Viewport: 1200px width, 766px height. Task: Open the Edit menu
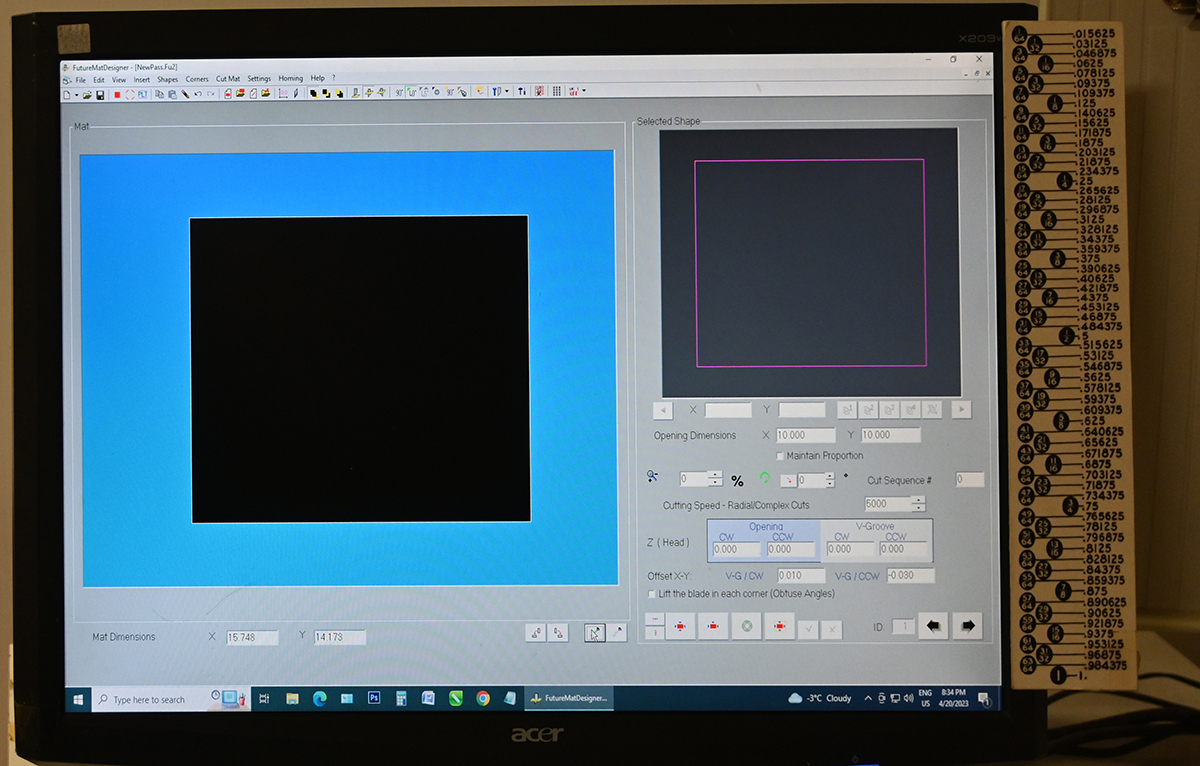99,79
